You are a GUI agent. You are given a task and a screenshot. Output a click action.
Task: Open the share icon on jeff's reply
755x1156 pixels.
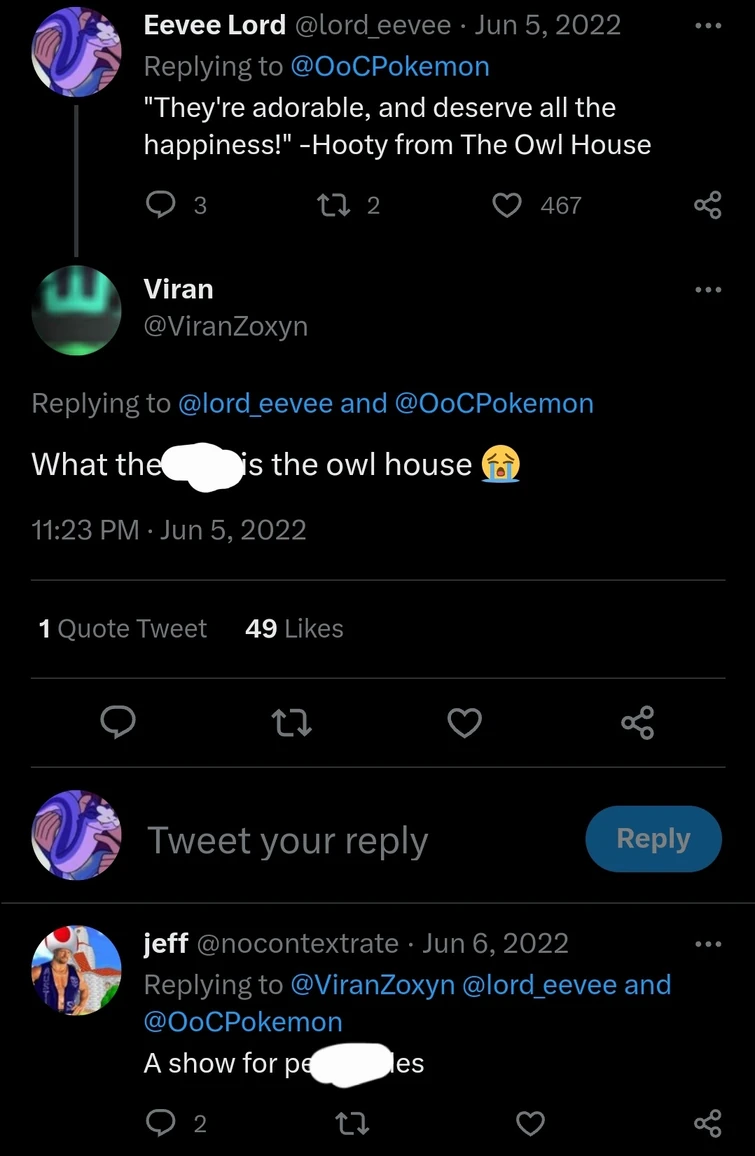click(x=708, y=1124)
